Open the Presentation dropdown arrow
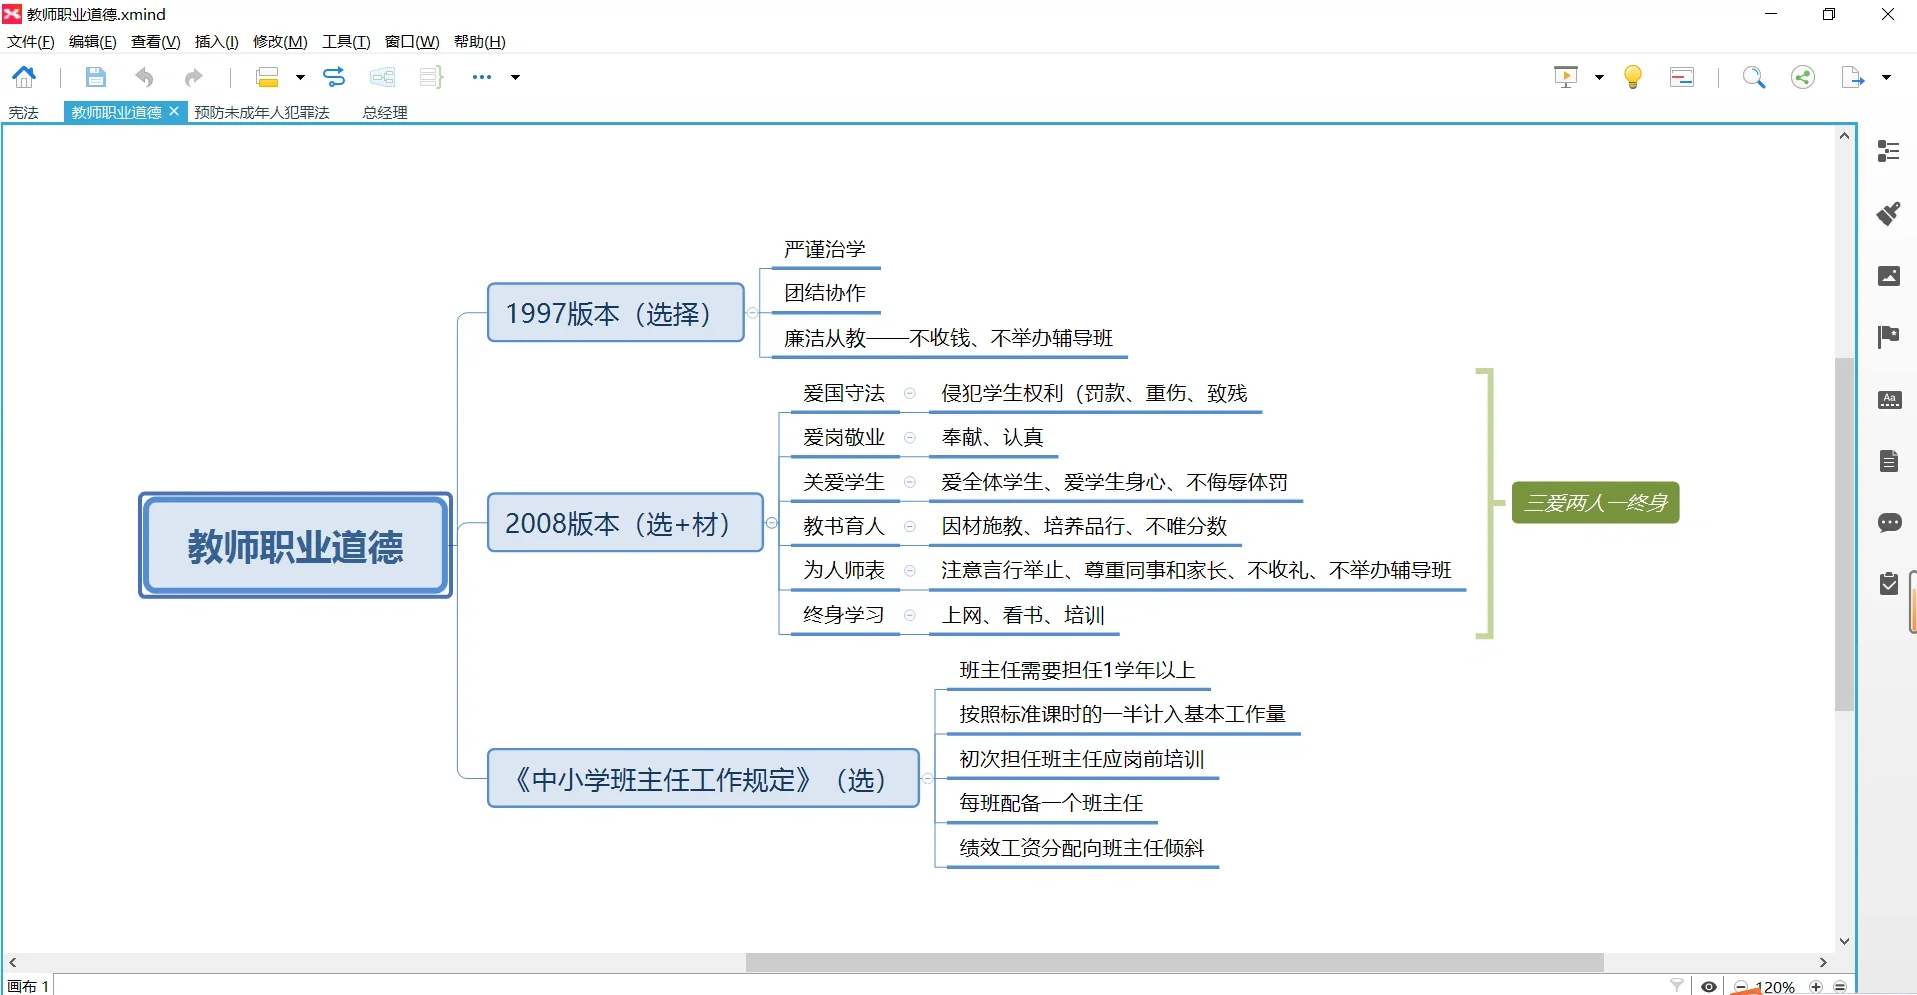This screenshot has width=1917, height=995. (x=1599, y=77)
